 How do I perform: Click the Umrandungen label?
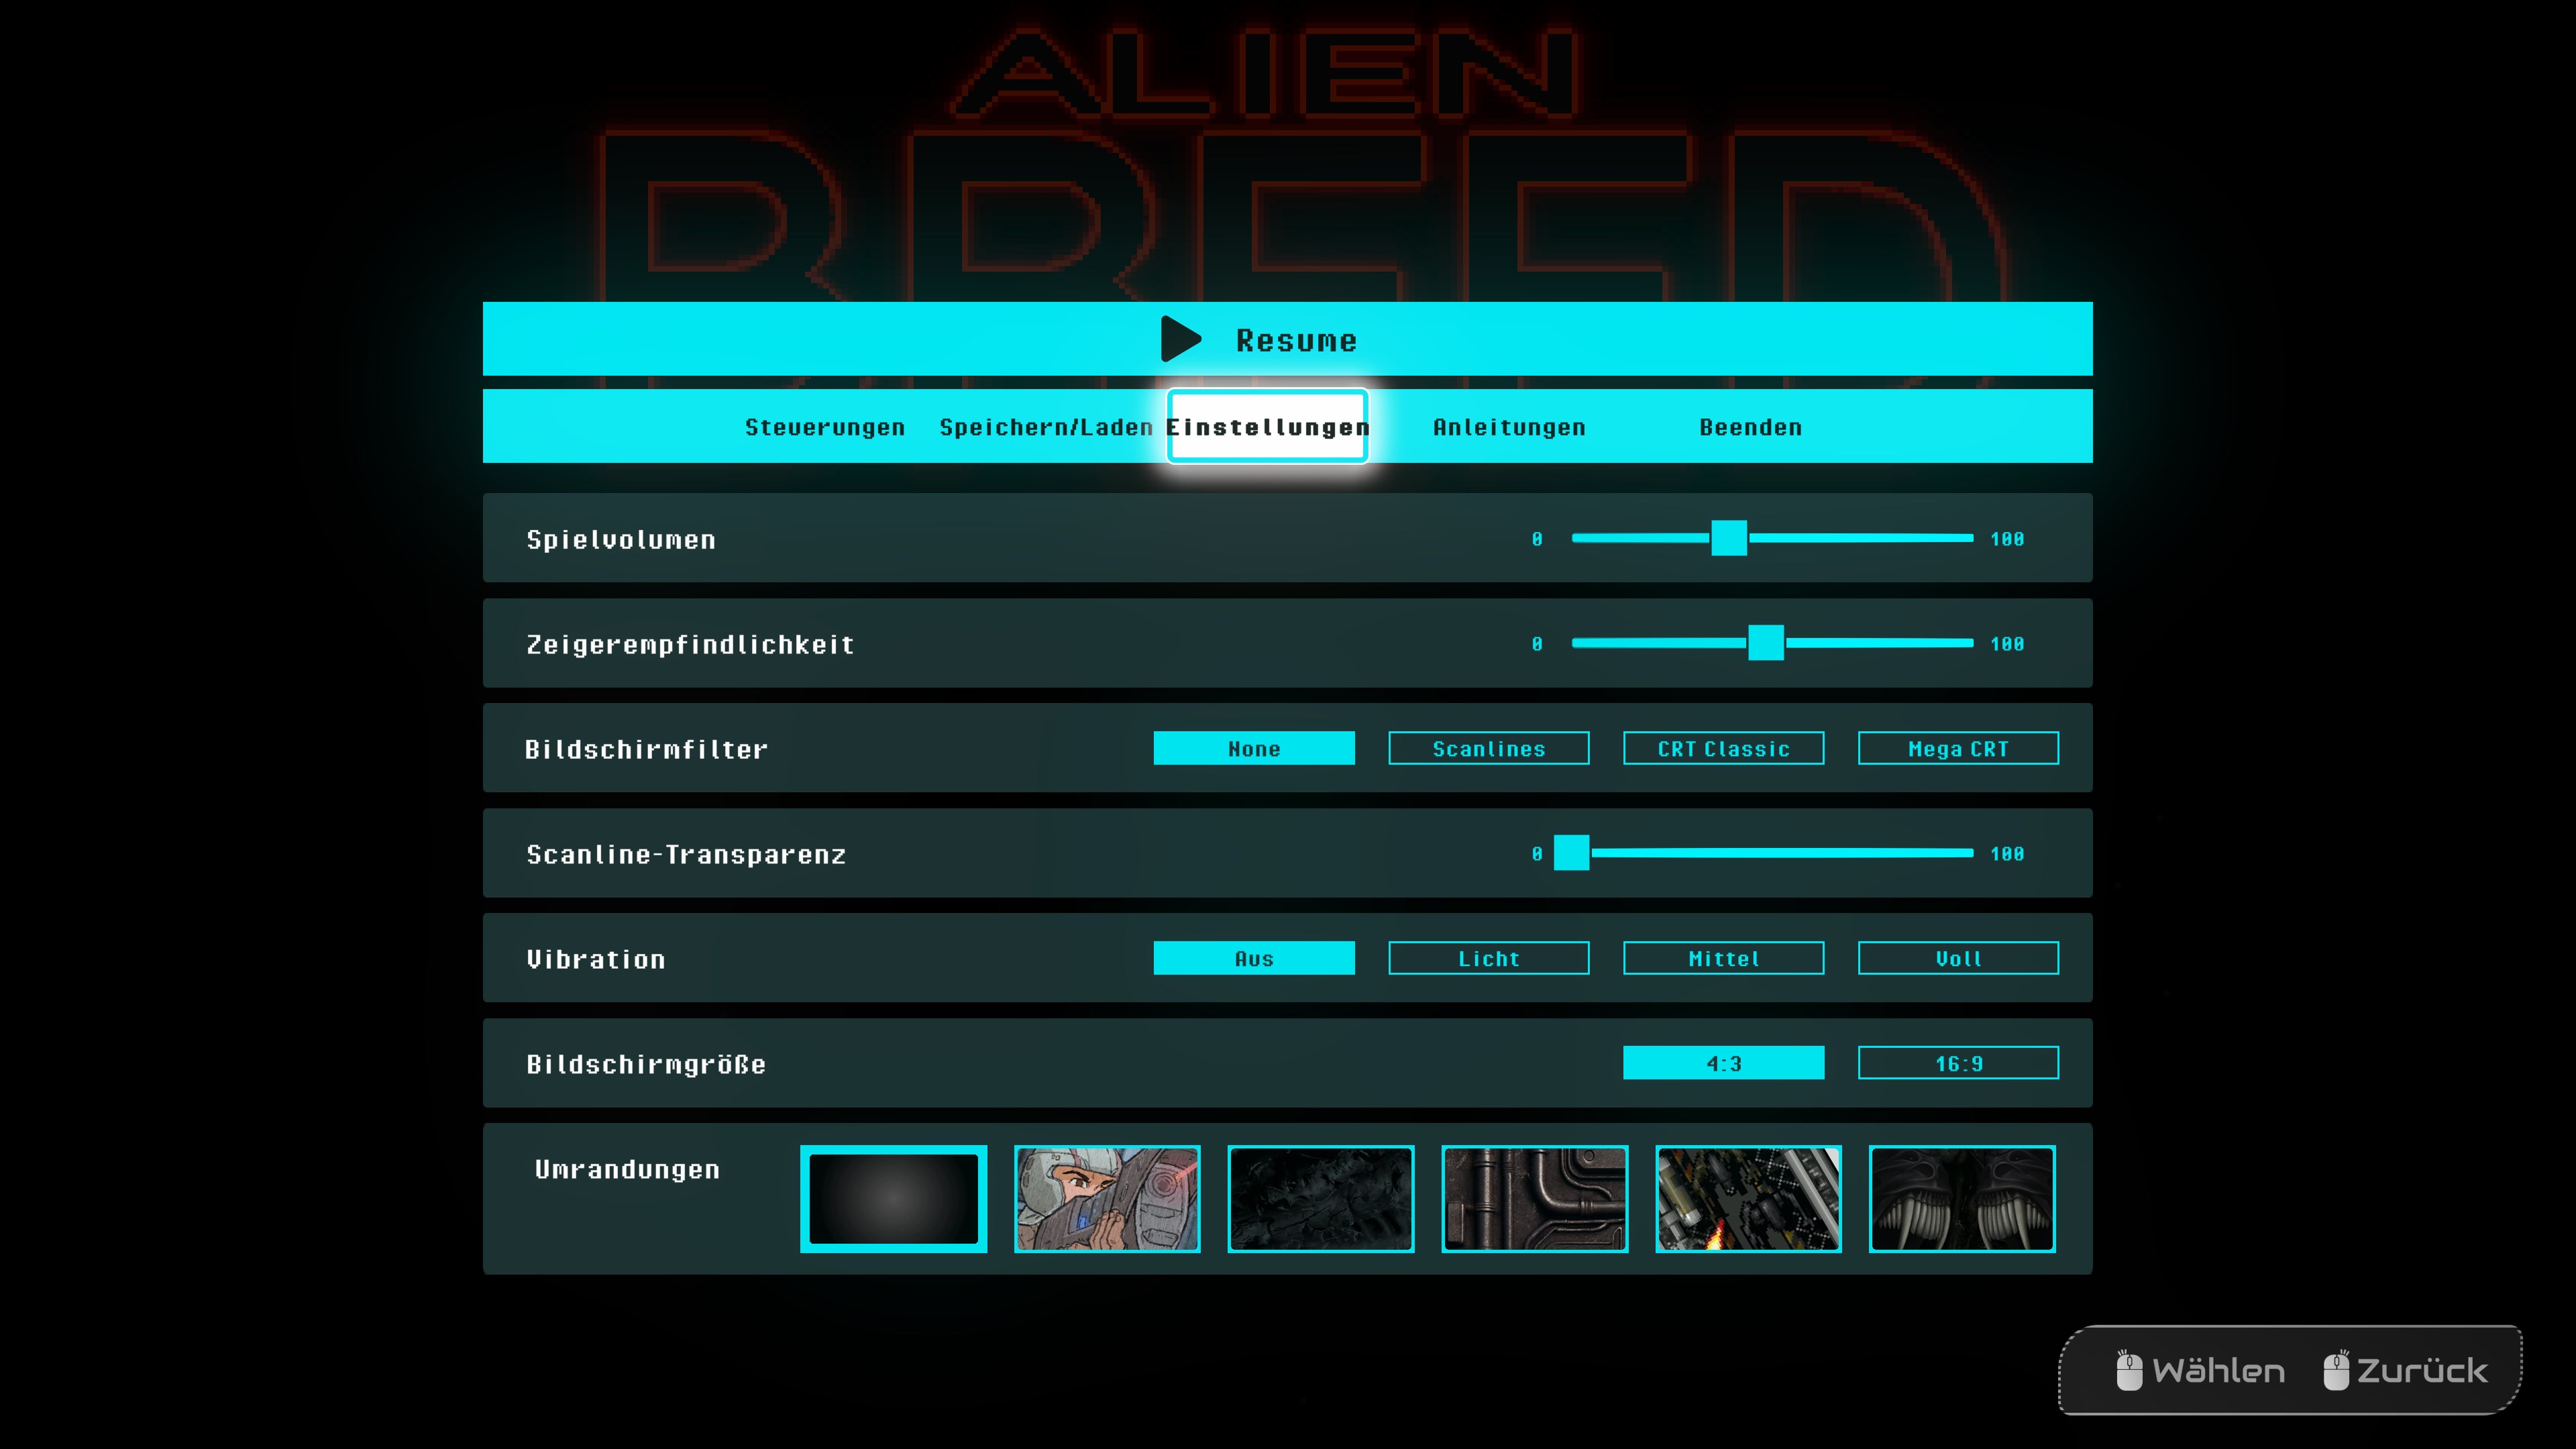coord(627,1170)
